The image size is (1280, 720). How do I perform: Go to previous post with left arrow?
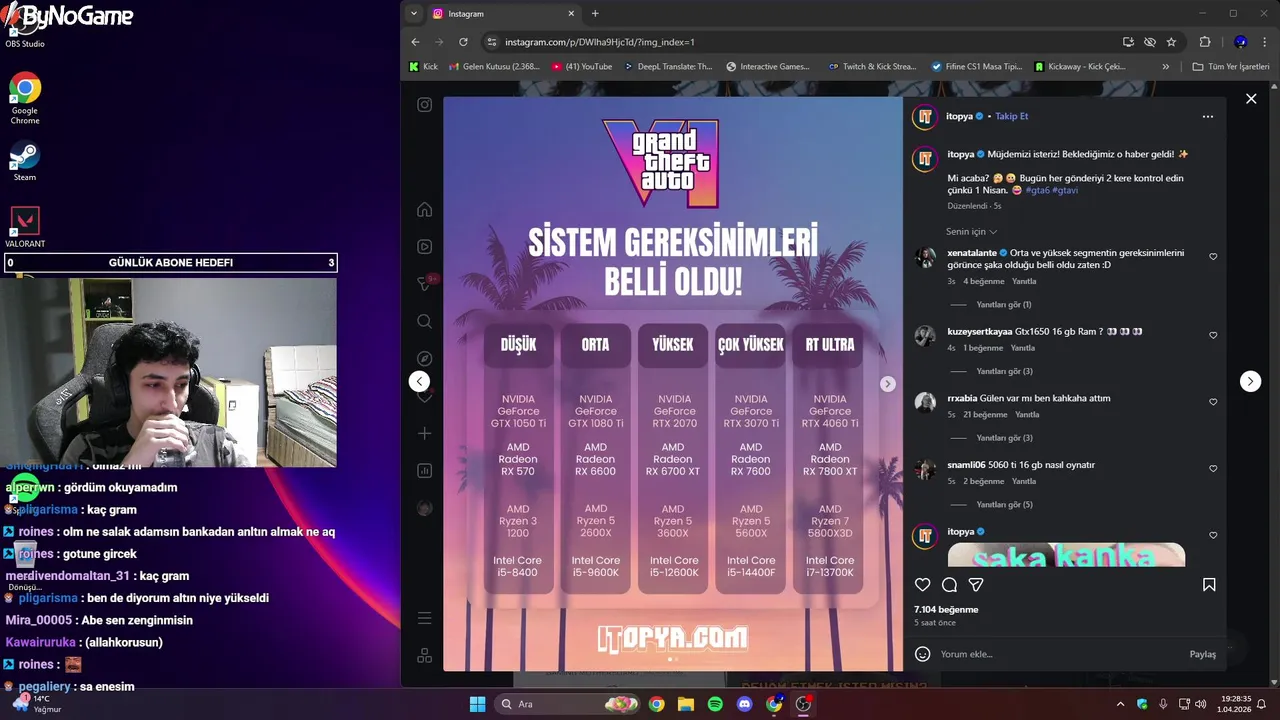[x=420, y=381]
